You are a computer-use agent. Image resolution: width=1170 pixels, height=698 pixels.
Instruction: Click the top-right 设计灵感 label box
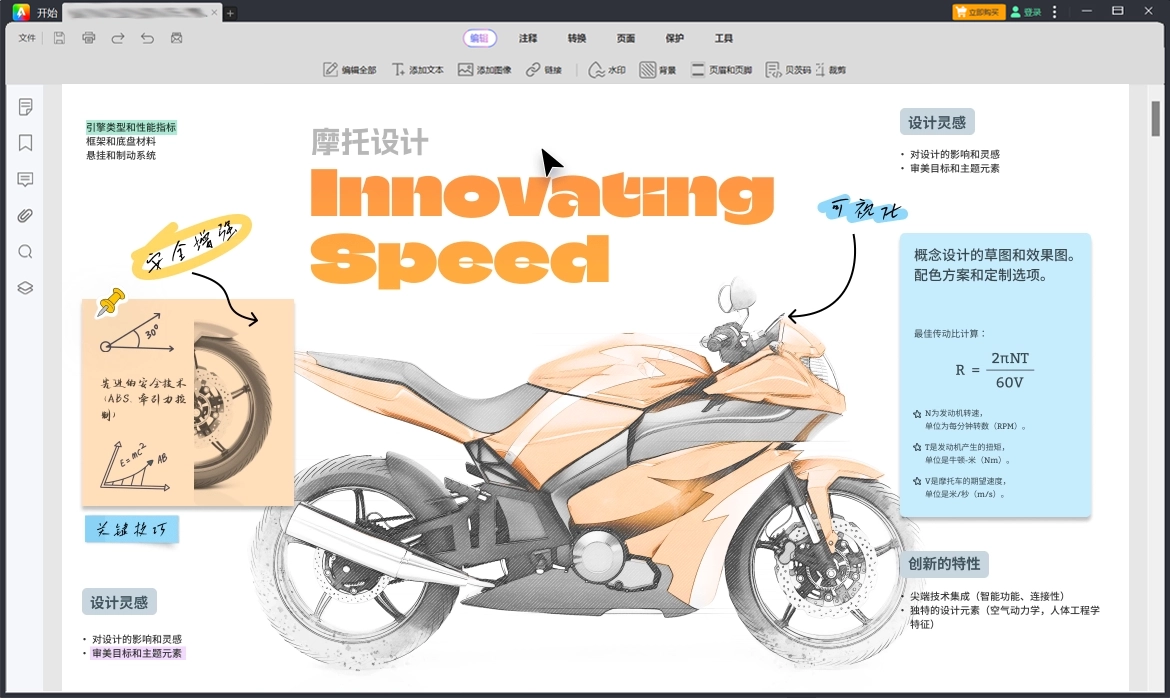tap(937, 122)
